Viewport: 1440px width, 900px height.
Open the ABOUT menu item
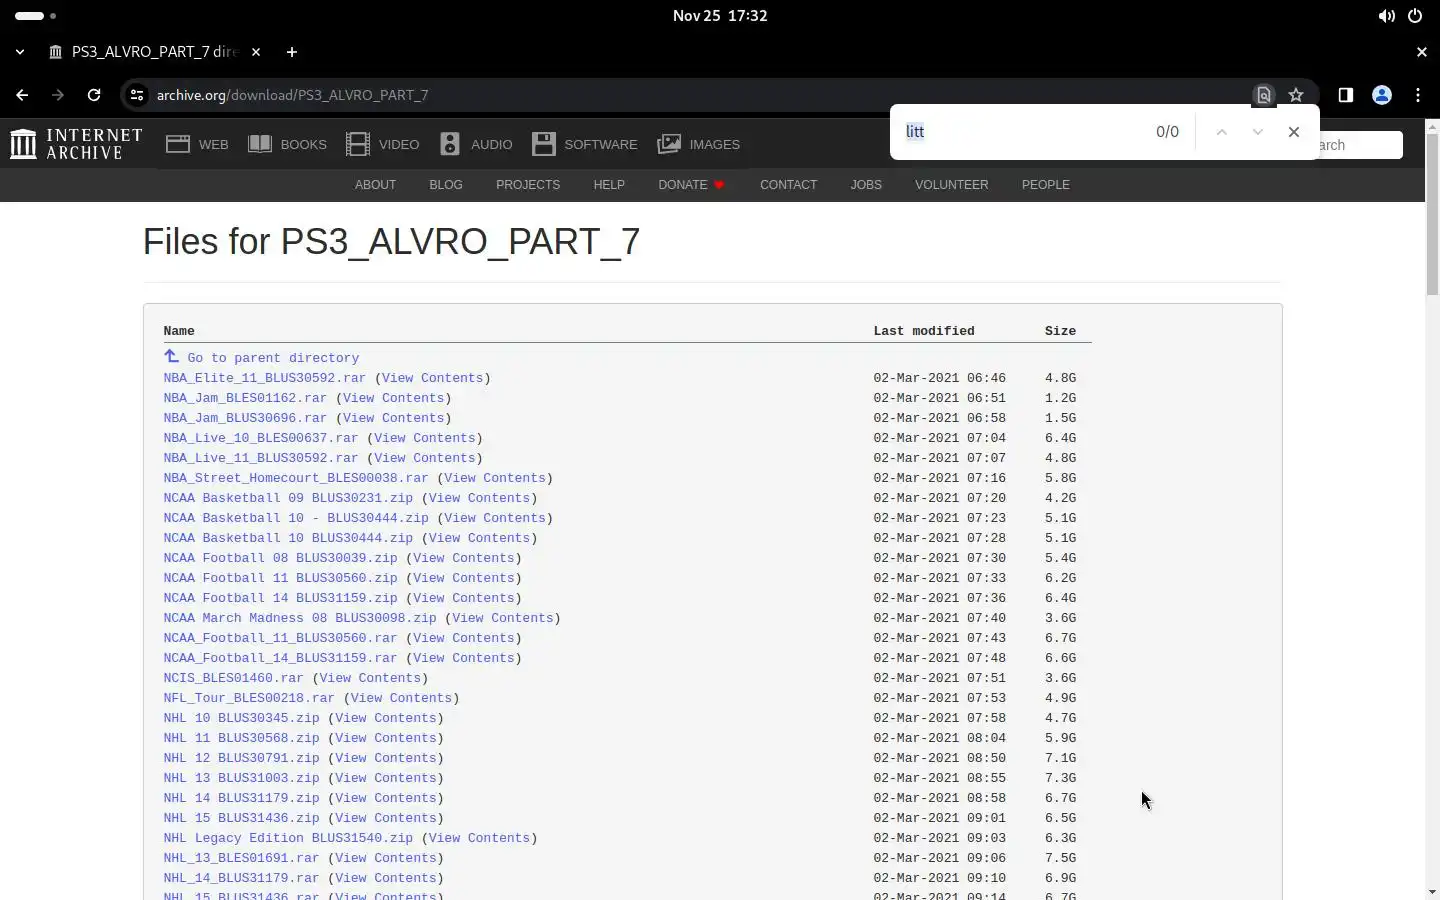point(375,185)
